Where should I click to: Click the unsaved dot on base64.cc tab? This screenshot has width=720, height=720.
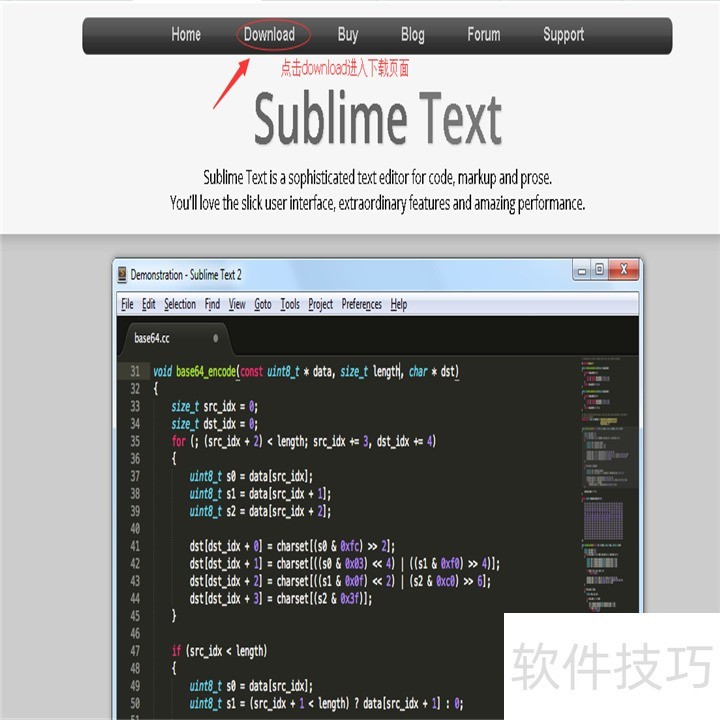click(216, 338)
